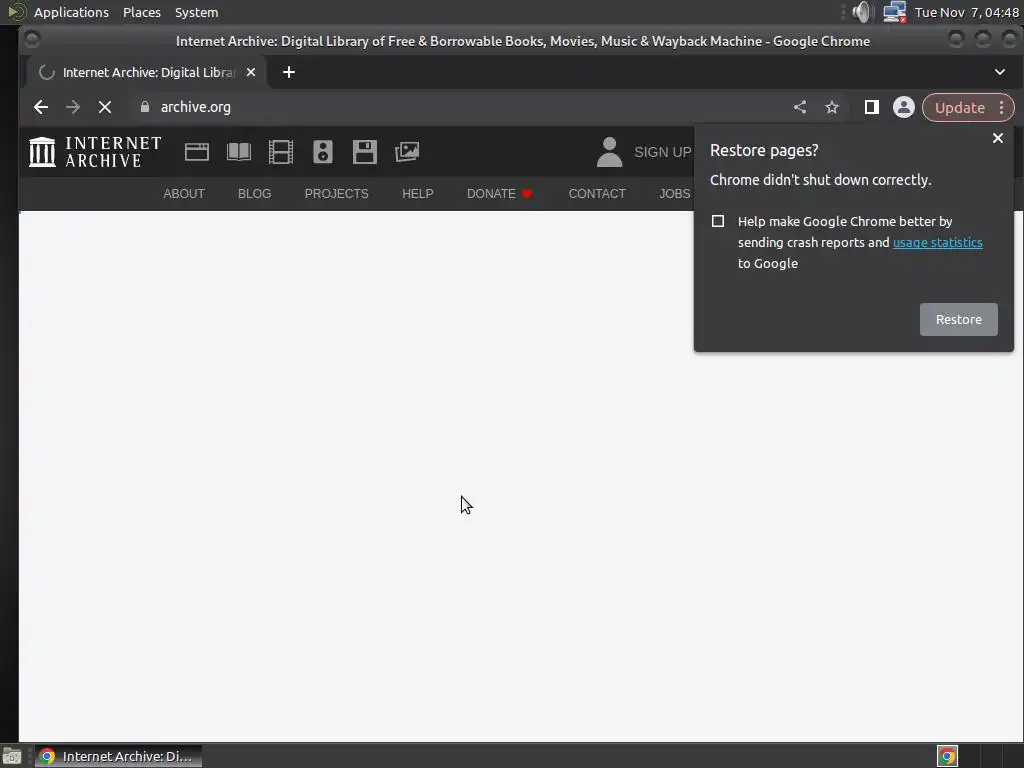Share this page via share icon
This screenshot has height=768, width=1024.
coord(800,107)
